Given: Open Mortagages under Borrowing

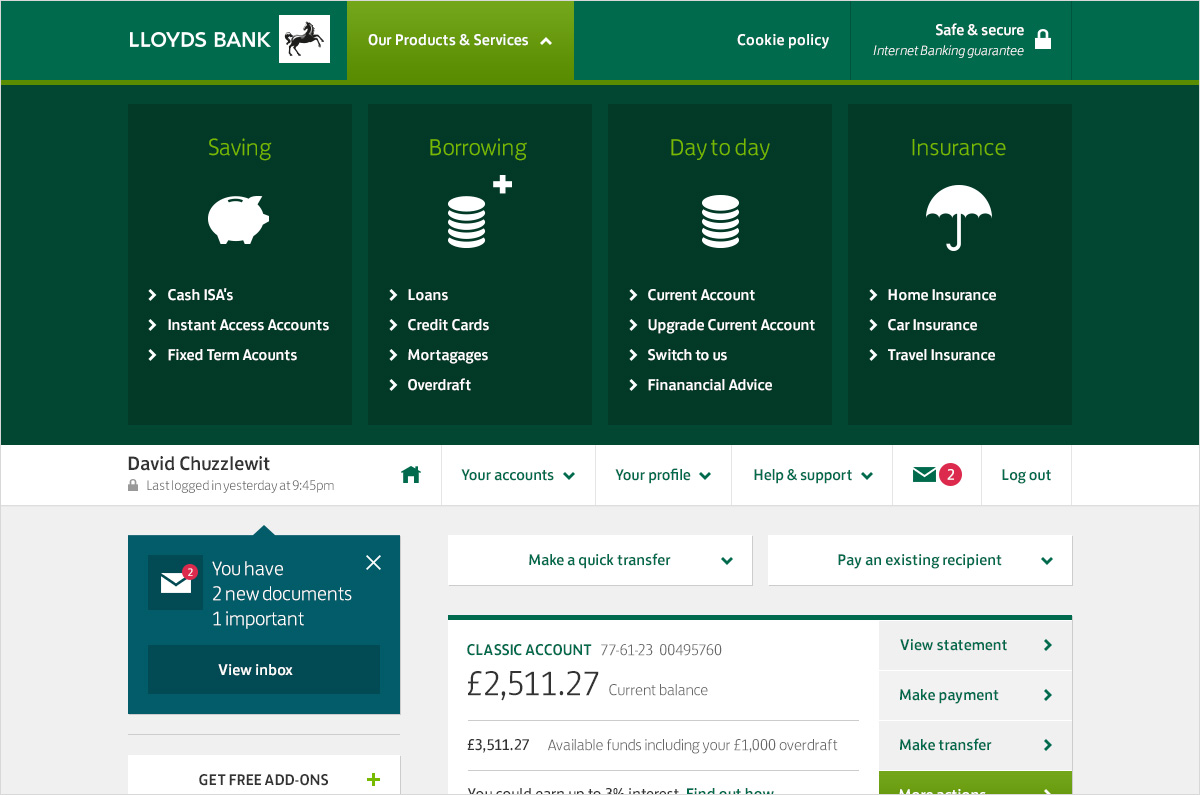Looking at the screenshot, I should click(x=447, y=355).
